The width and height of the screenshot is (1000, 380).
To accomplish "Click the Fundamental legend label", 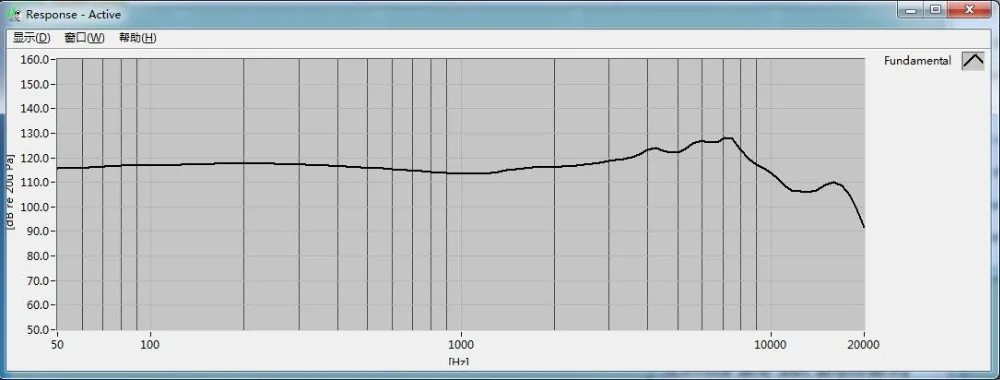I will click(x=917, y=61).
